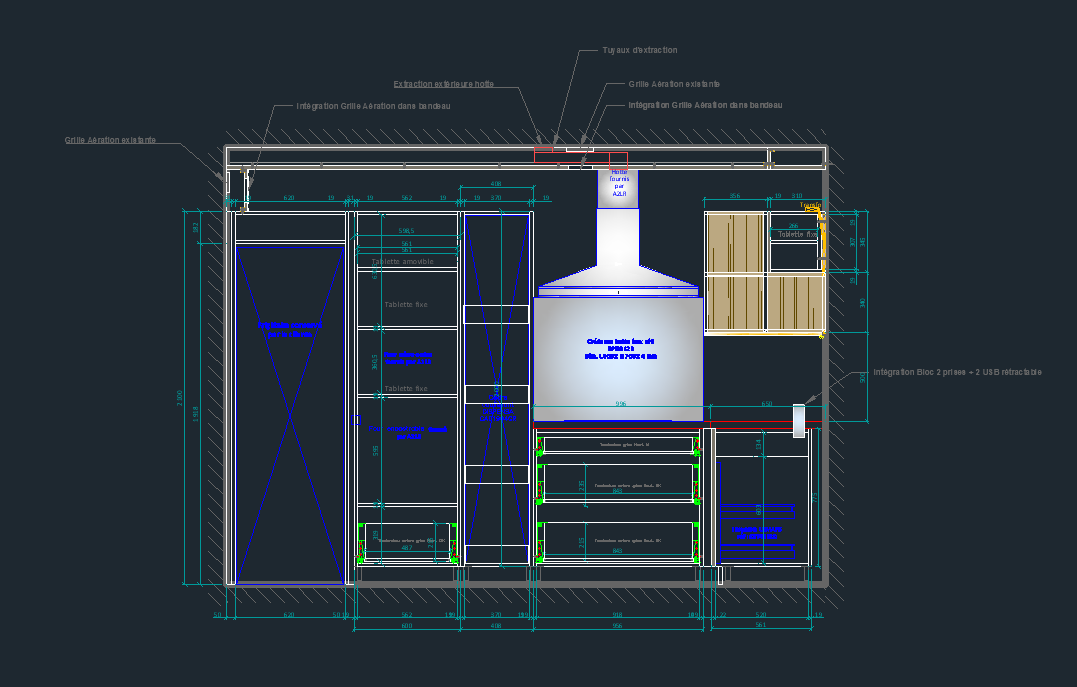Select the 956 dimension on the bottom row
This screenshot has width=1077, height=687.
click(617, 626)
